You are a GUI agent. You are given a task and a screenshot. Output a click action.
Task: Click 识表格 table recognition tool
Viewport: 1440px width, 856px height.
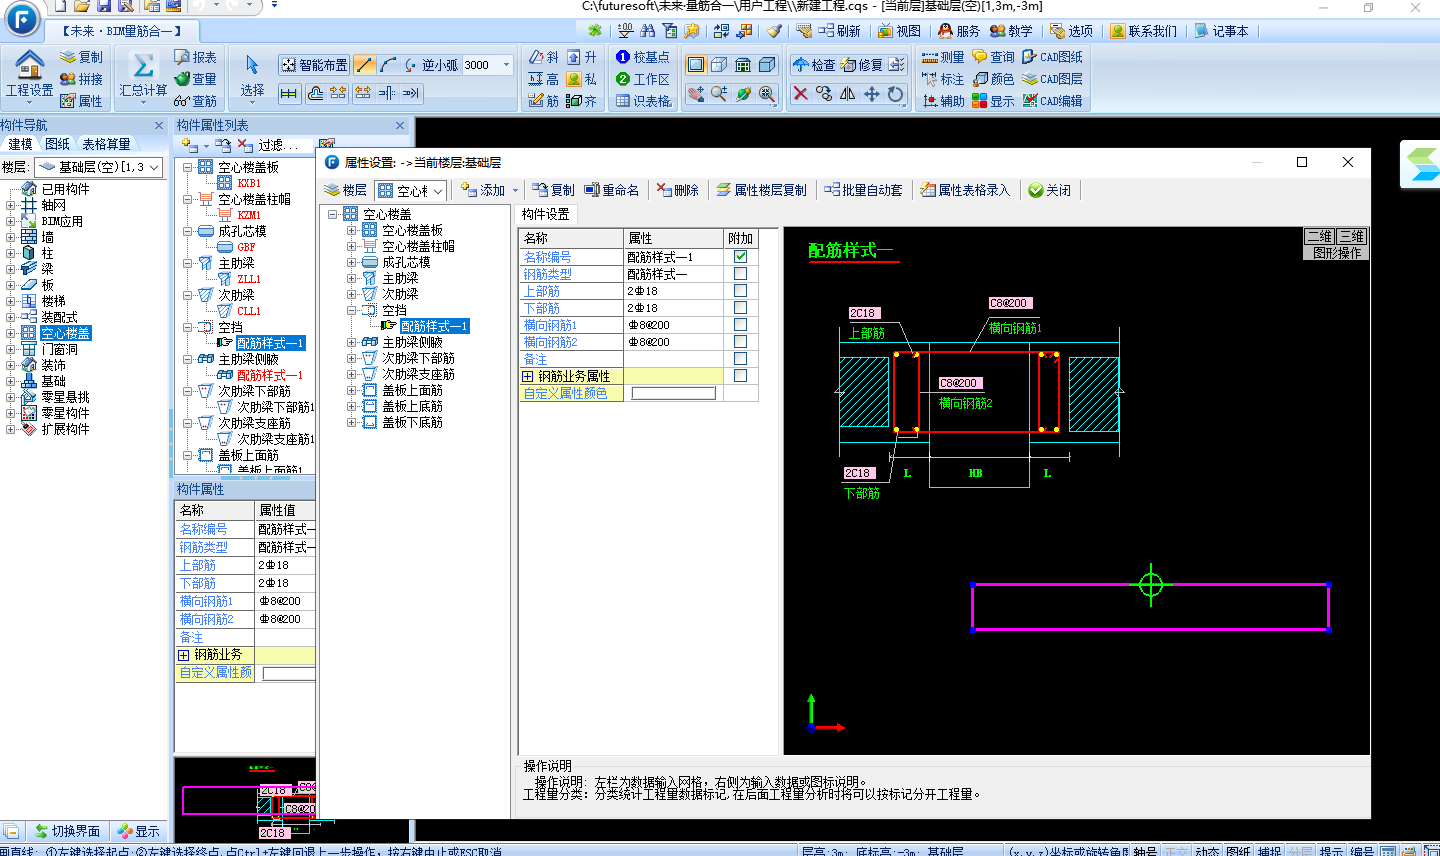coord(643,101)
